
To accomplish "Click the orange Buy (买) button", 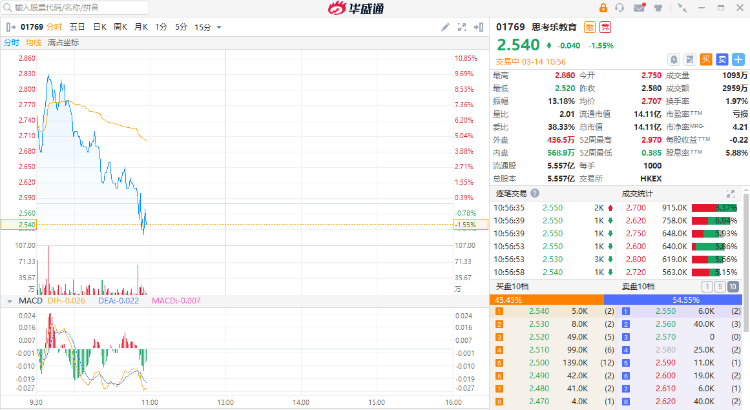I will pyautogui.click(x=705, y=59).
